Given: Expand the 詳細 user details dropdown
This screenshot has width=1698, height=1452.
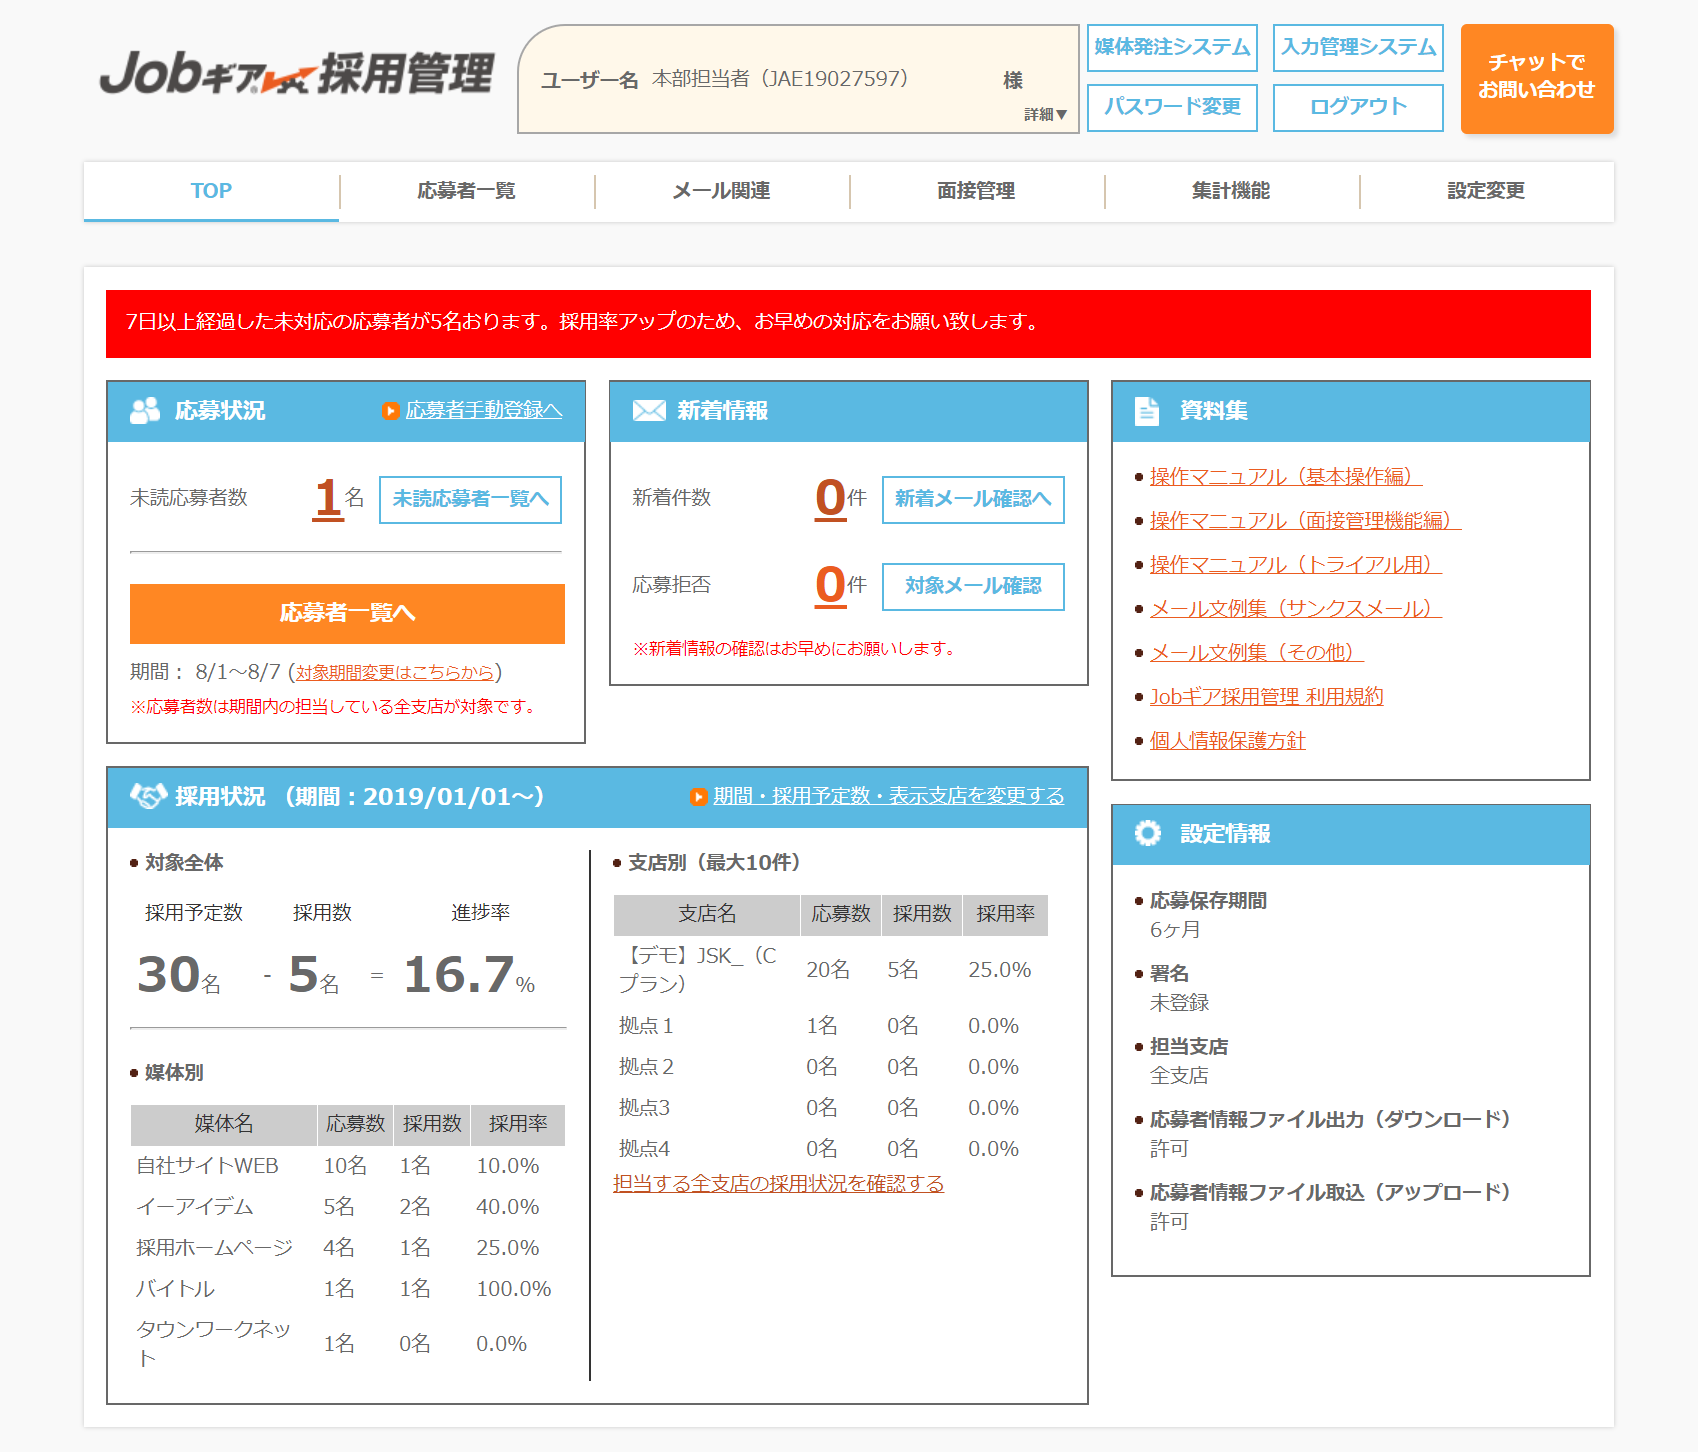Looking at the screenshot, I should point(1045,115).
